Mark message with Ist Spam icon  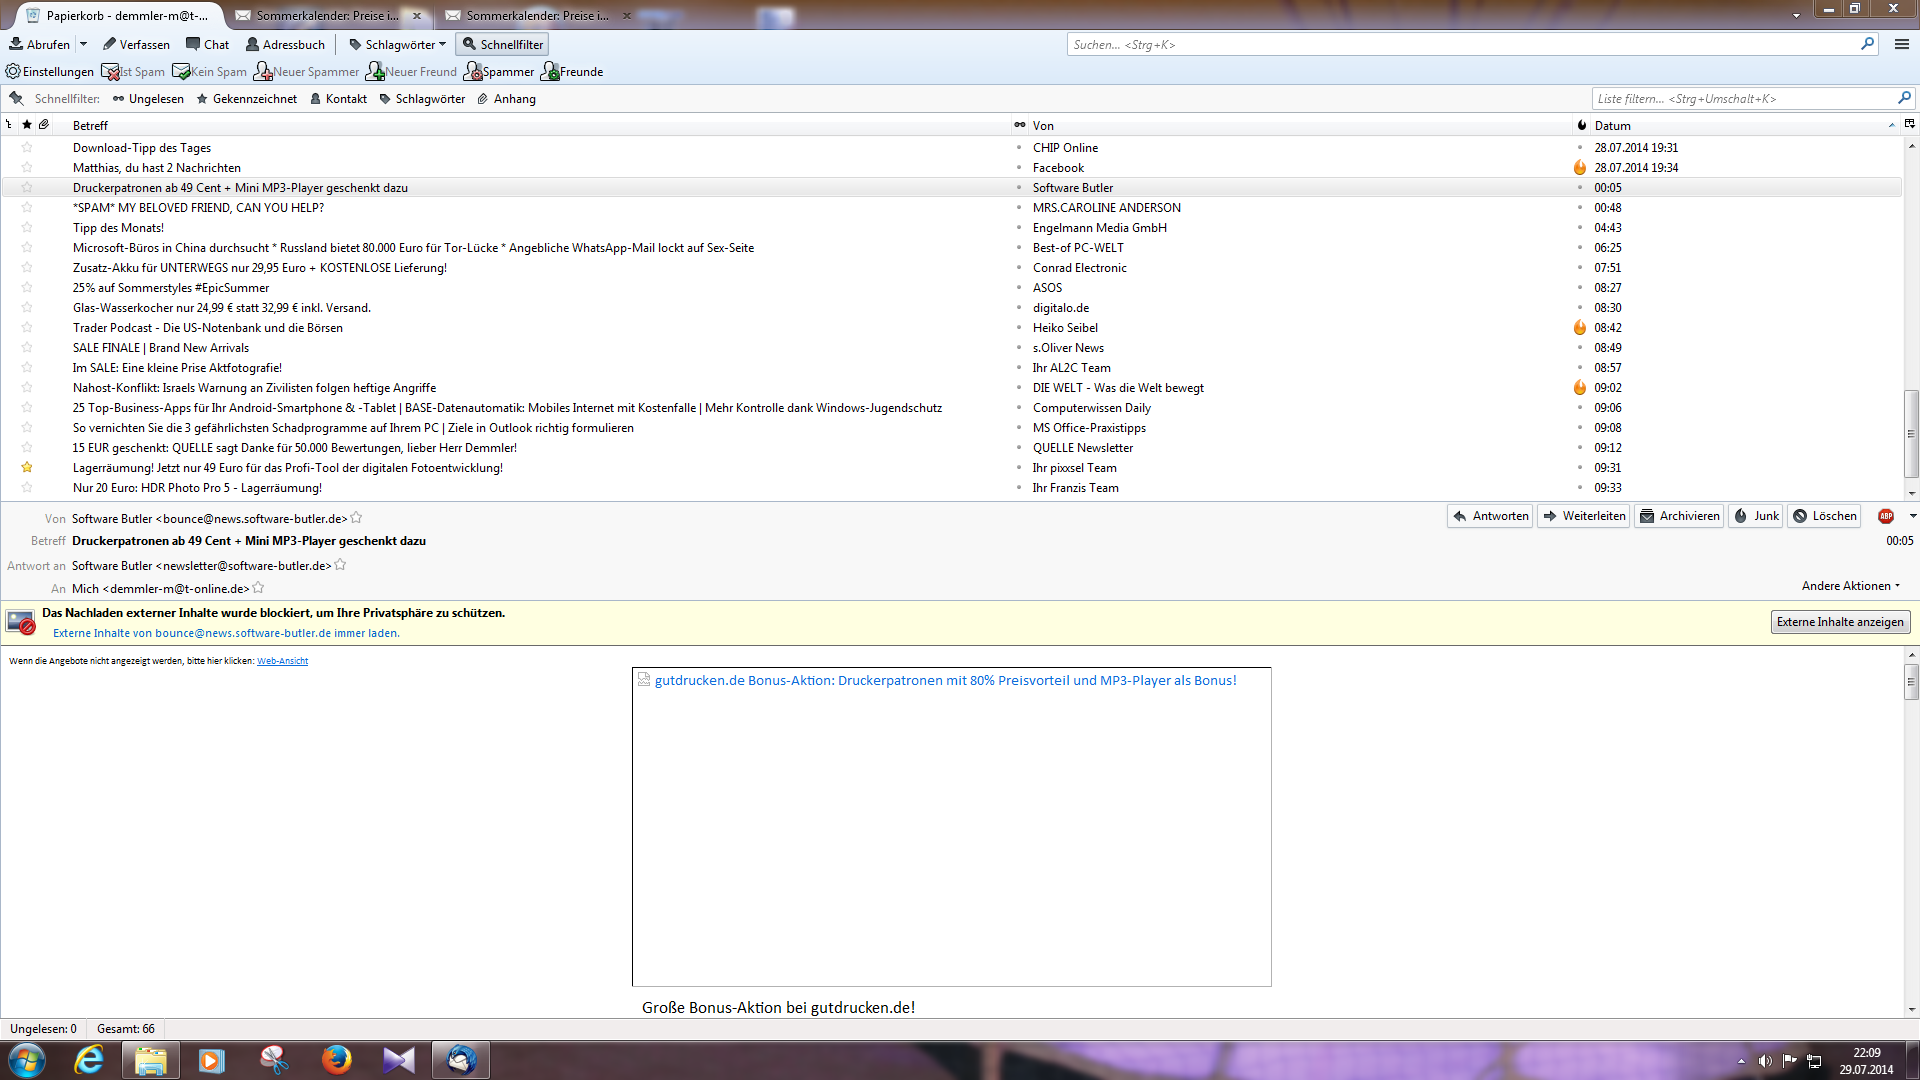click(110, 72)
